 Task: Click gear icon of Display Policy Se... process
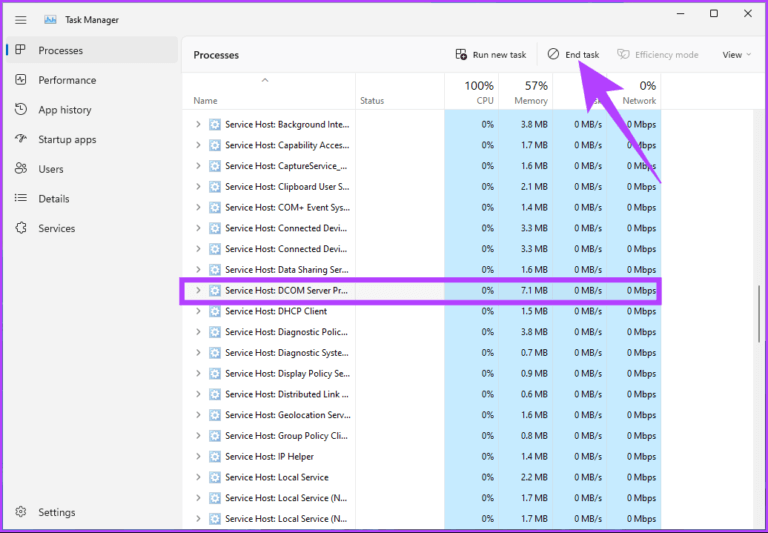click(215, 373)
